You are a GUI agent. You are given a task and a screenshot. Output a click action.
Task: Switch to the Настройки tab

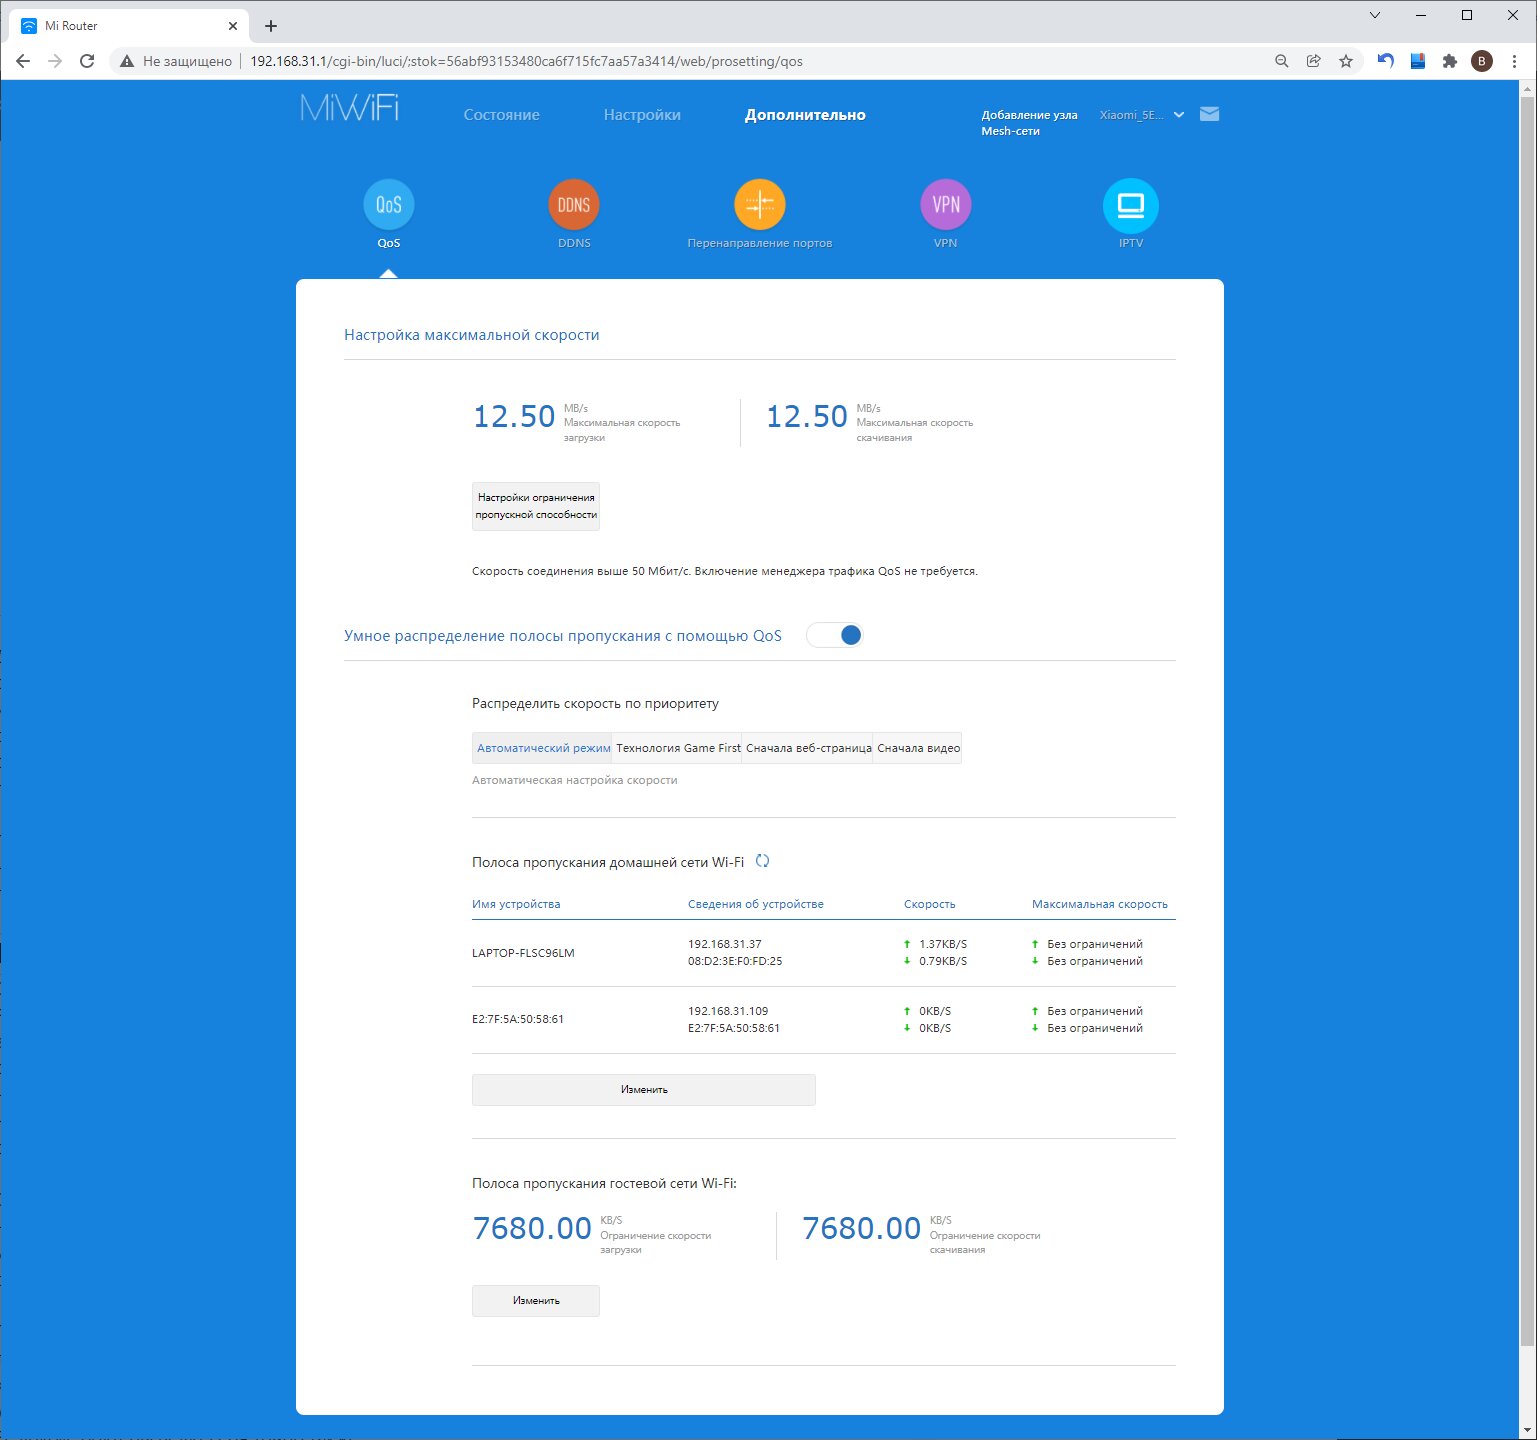pyautogui.click(x=642, y=115)
